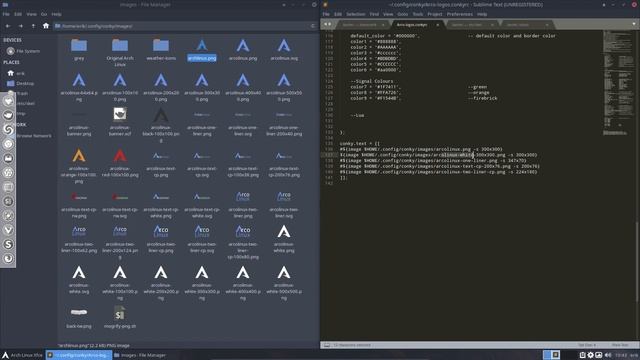Toggle sidebar icon in Sublime status bar
The width and height of the screenshot is (640, 360).
click(327, 345)
